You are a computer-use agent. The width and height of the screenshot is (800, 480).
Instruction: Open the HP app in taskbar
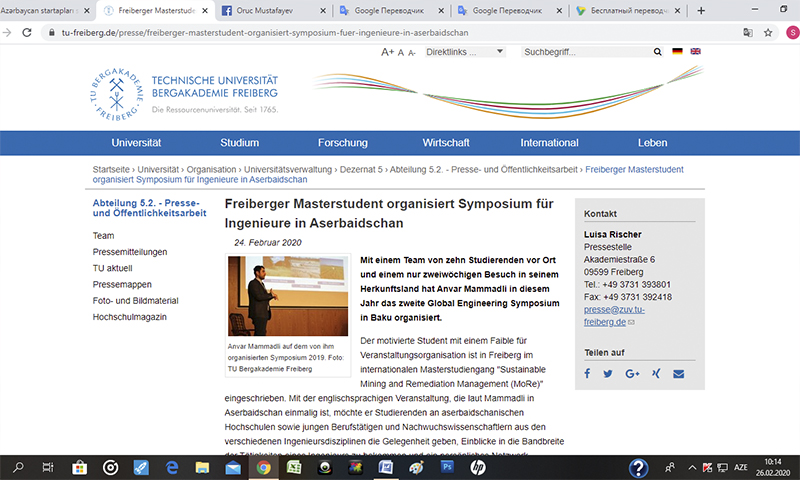click(478, 467)
